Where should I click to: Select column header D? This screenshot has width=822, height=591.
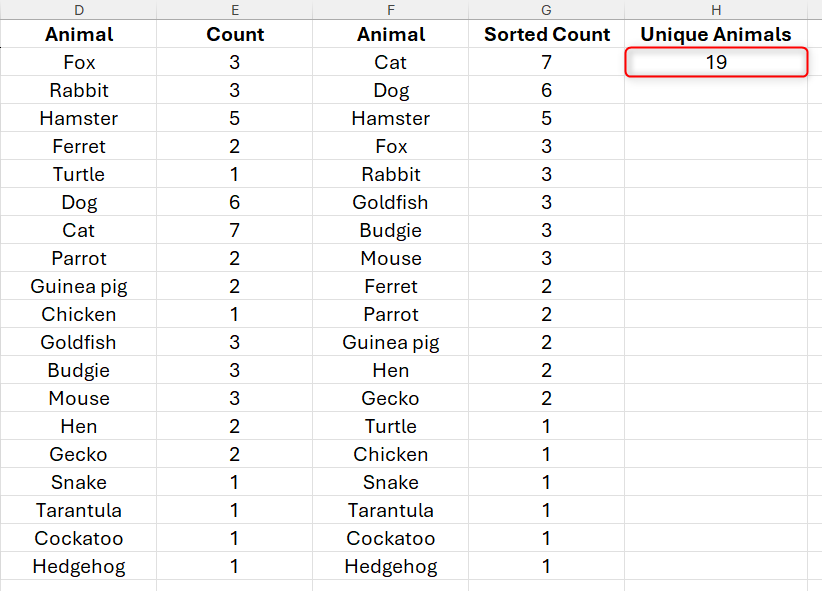click(78, 10)
